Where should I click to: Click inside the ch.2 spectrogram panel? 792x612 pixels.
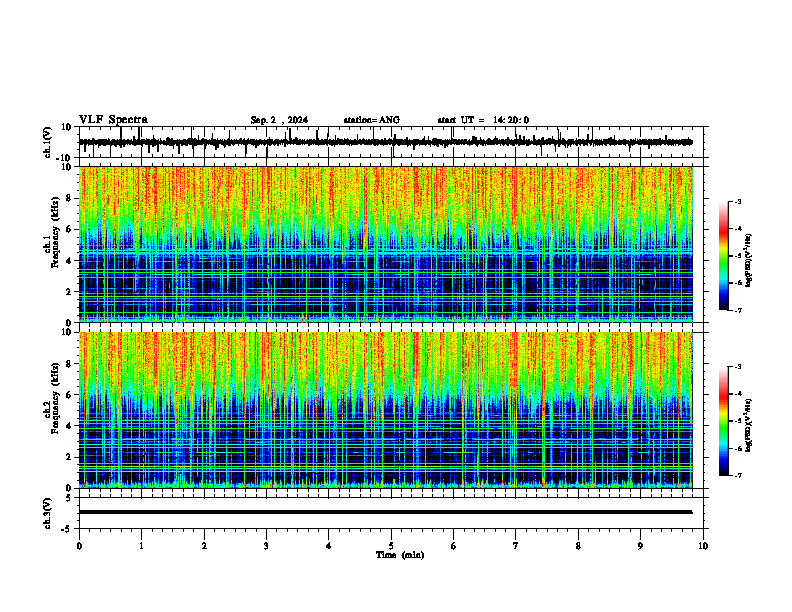pos(385,410)
